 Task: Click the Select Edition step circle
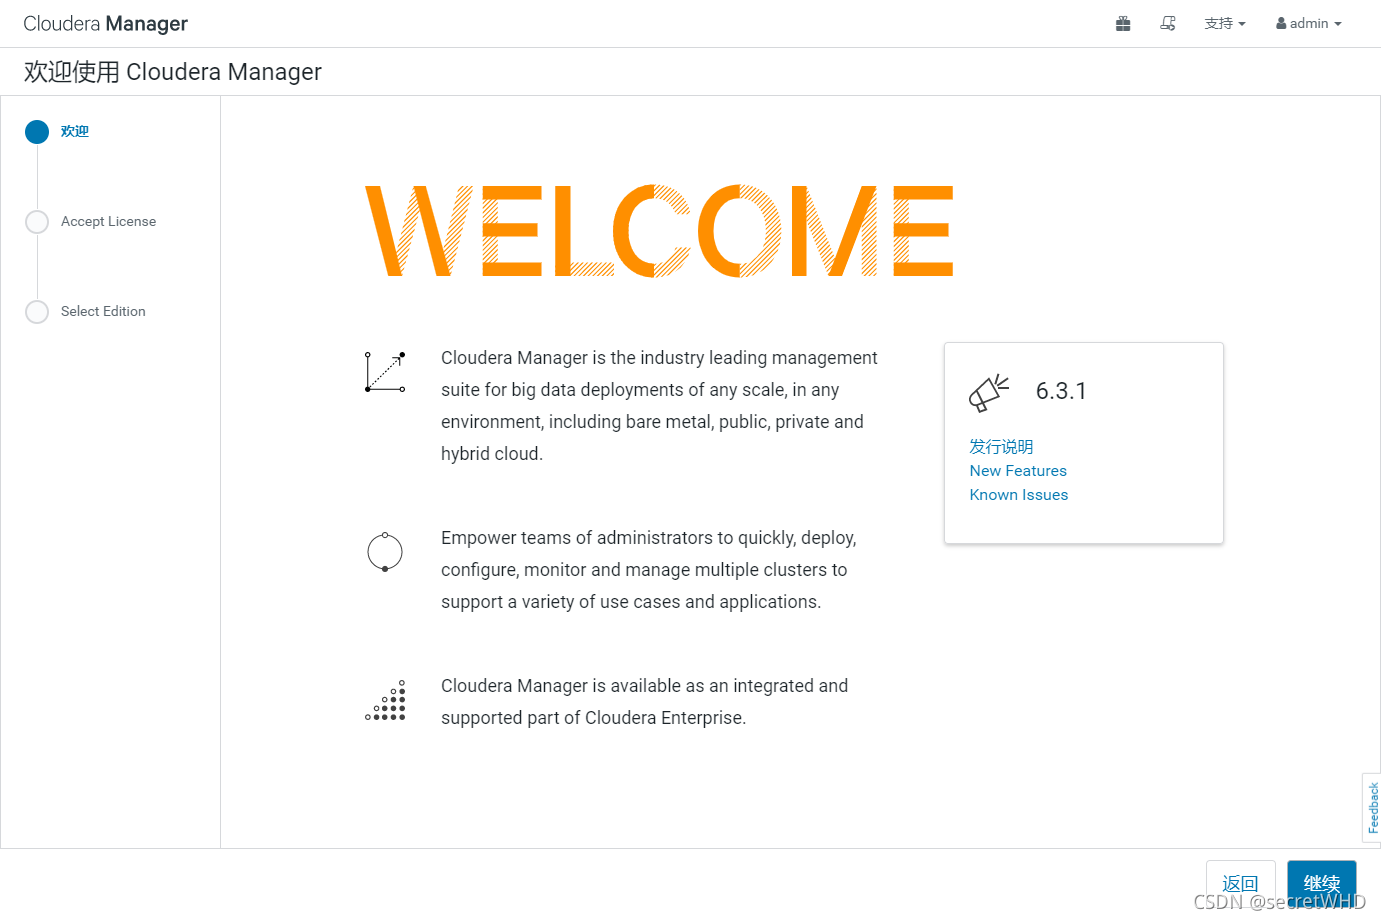click(37, 312)
